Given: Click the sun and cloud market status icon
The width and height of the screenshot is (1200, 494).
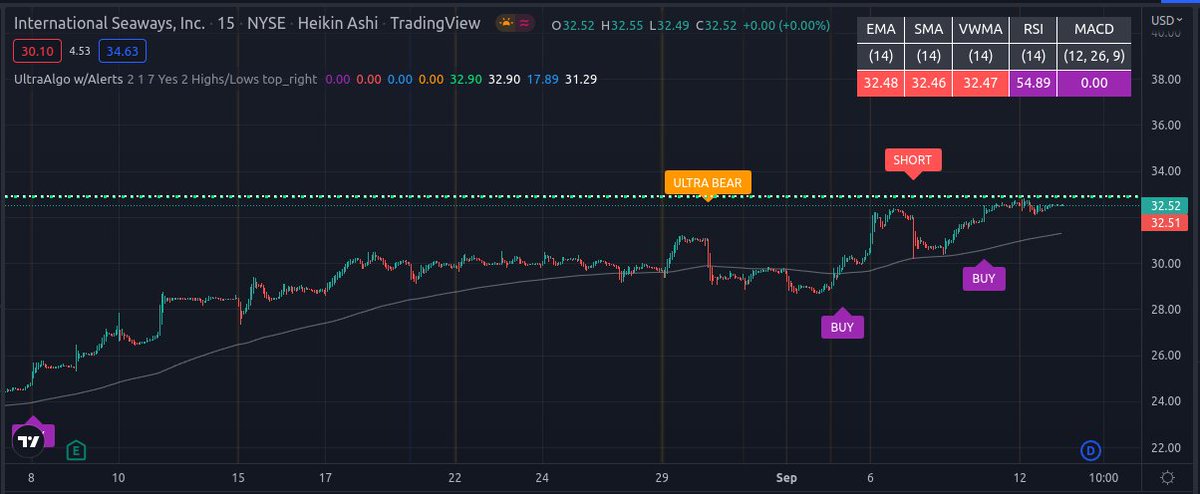Looking at the screenshot, I should (505, 23).
